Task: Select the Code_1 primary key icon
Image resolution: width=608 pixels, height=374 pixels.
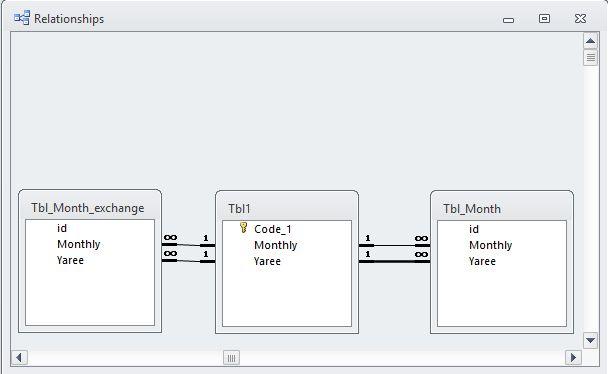Action: coord(244,228)
